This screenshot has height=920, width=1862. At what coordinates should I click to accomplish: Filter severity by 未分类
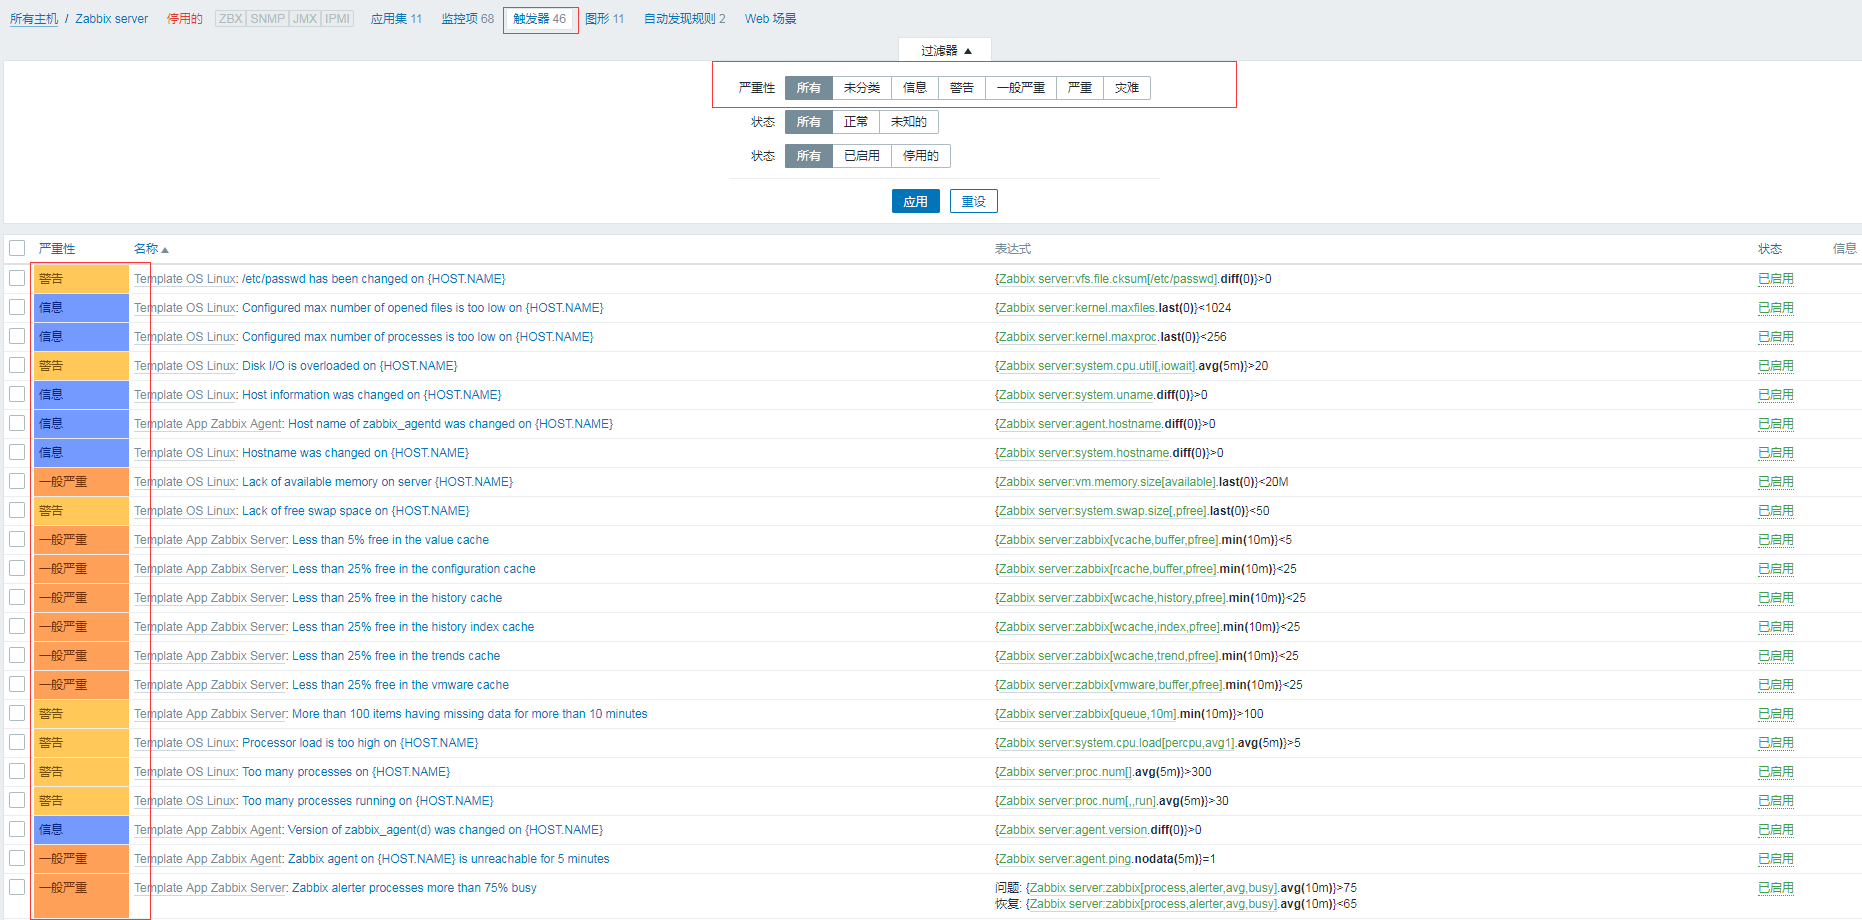tap(862, 88)
